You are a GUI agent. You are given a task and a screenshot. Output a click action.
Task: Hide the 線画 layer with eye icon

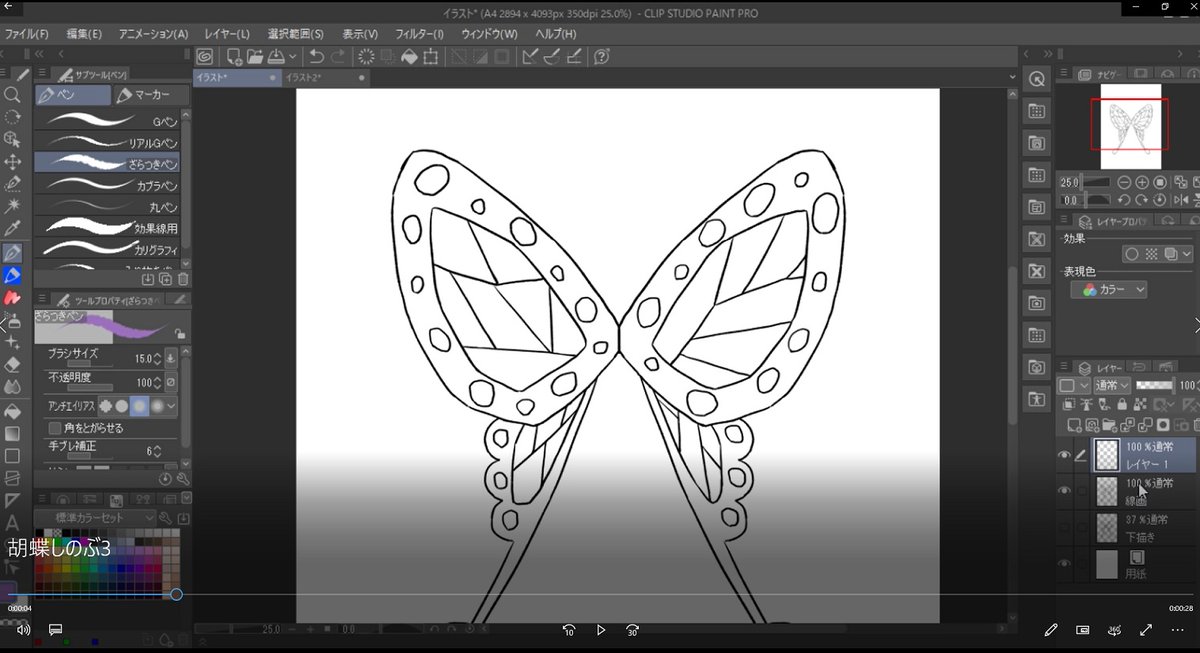pos(1064,491)
